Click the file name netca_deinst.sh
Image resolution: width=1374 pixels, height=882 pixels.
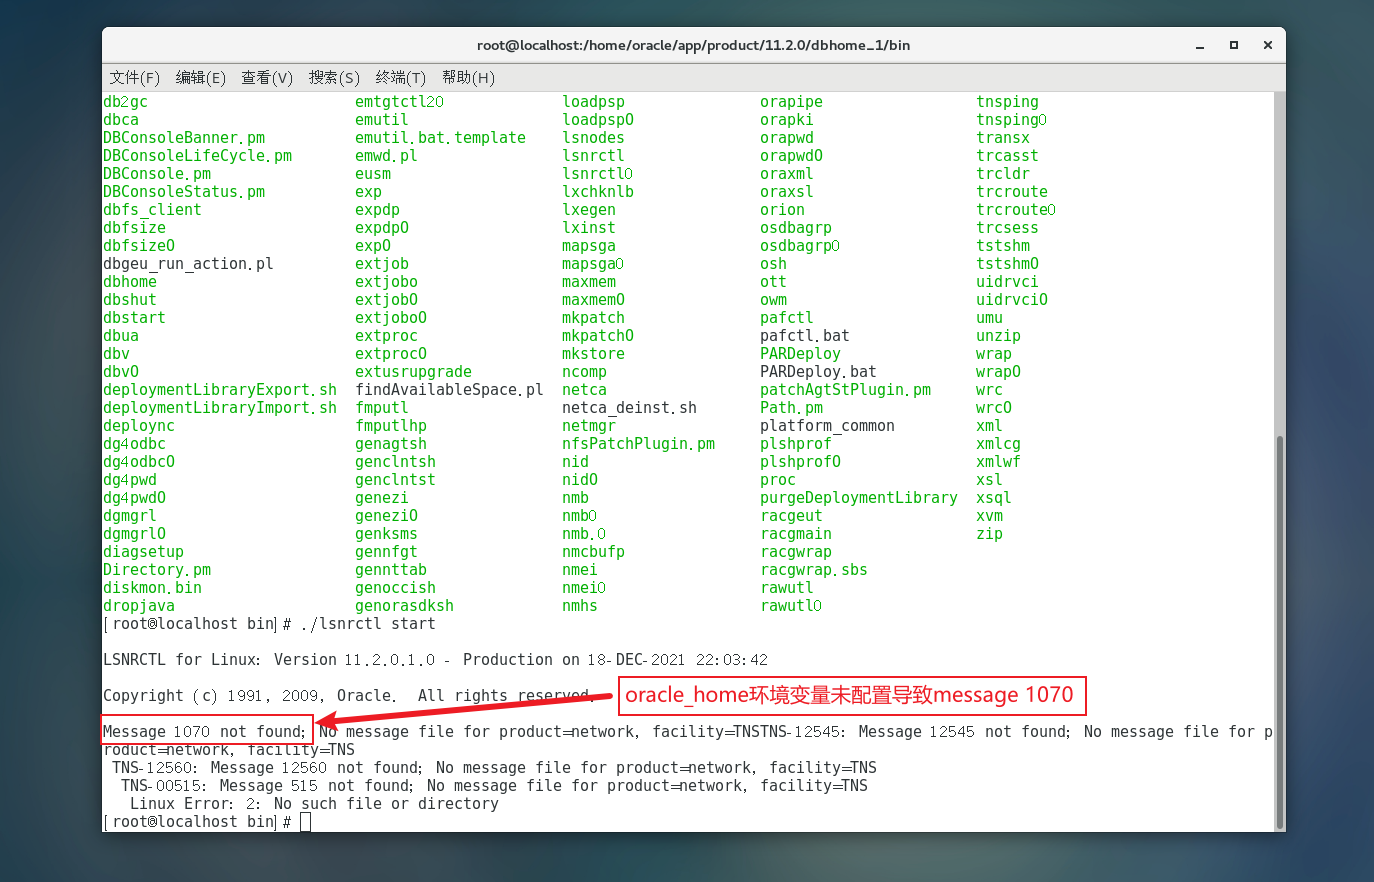[x=629, y=408]
